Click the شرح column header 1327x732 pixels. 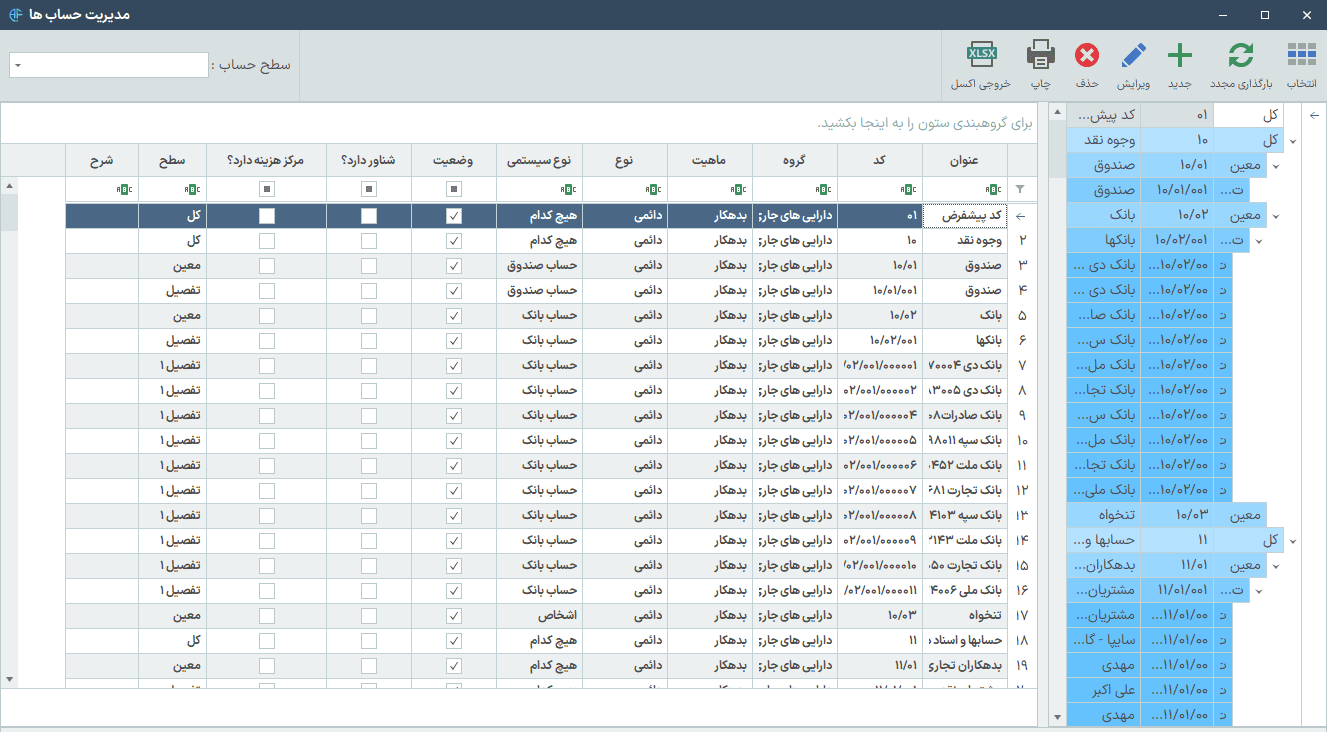(102, 160)
